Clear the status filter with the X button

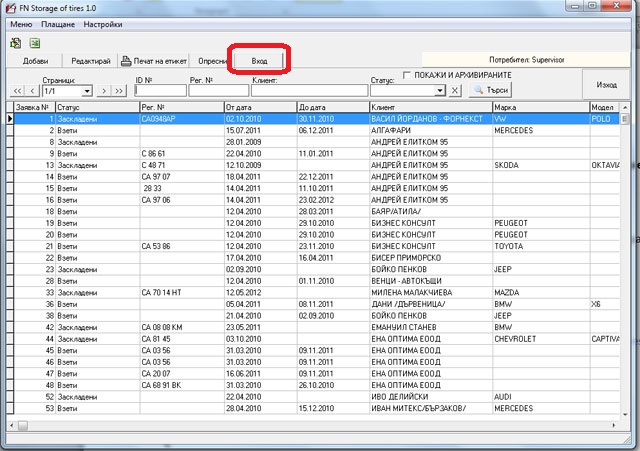coord(454,91)
